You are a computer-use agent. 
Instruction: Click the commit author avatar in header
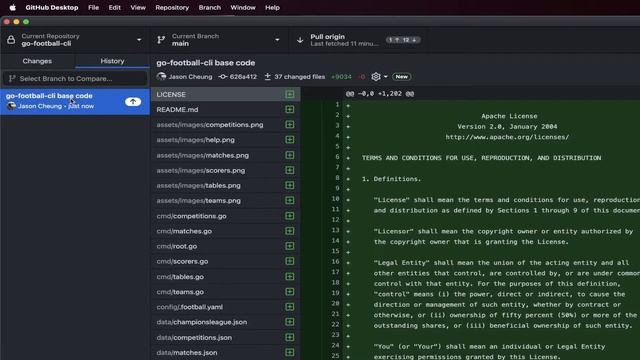pyautogui.click(x=161, y=77)
